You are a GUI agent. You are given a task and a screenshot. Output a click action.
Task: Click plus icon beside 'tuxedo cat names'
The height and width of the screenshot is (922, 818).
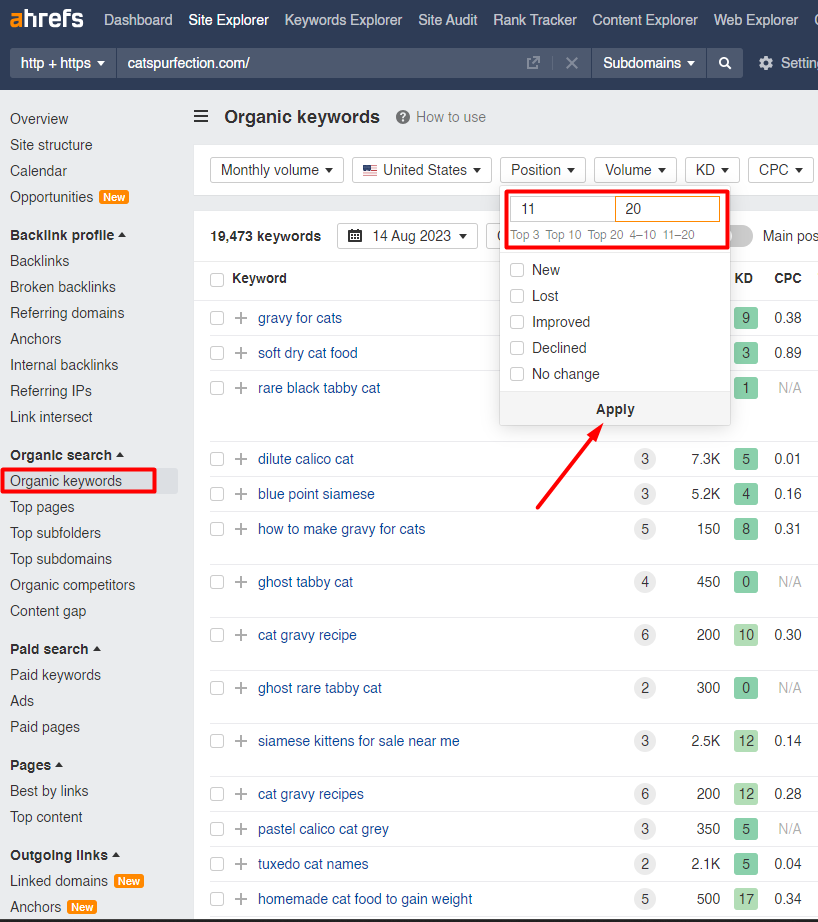click(241, 864)
